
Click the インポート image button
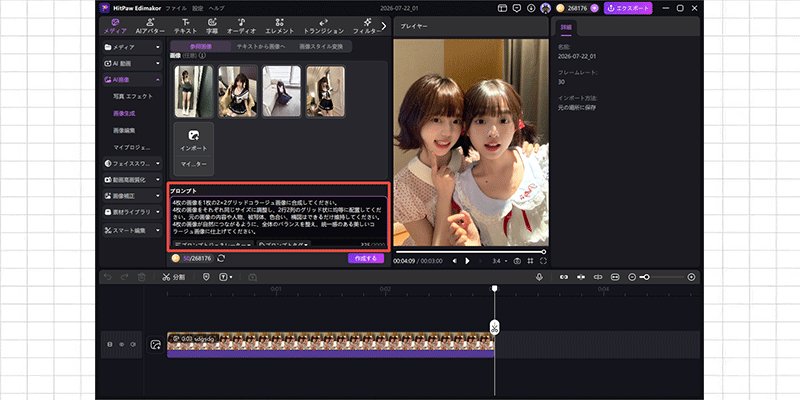(194, 139)
